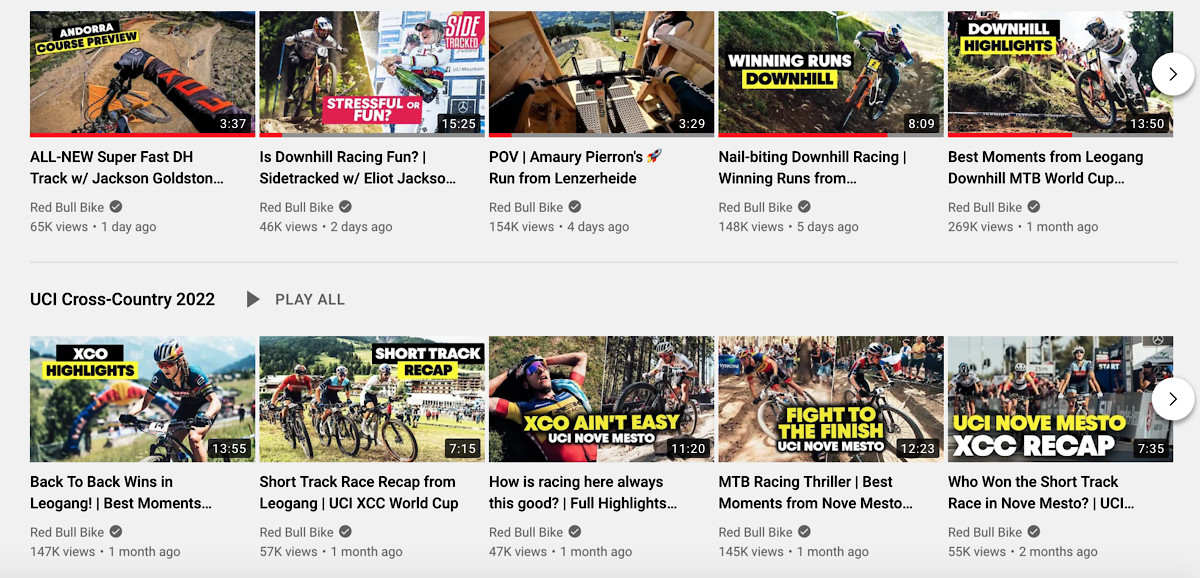Click verified badge under ALL-NEW Super Fast DH
1200x578 pixels.
click(116, 207)
